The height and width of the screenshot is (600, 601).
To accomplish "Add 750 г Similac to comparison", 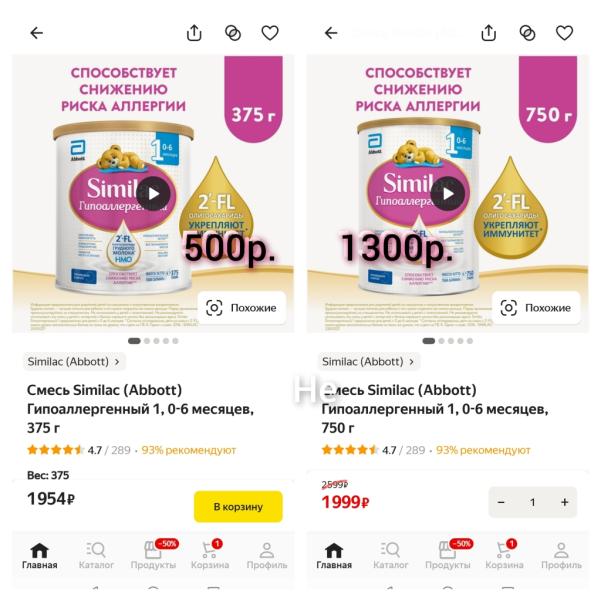I will click(x=527, y=33).
